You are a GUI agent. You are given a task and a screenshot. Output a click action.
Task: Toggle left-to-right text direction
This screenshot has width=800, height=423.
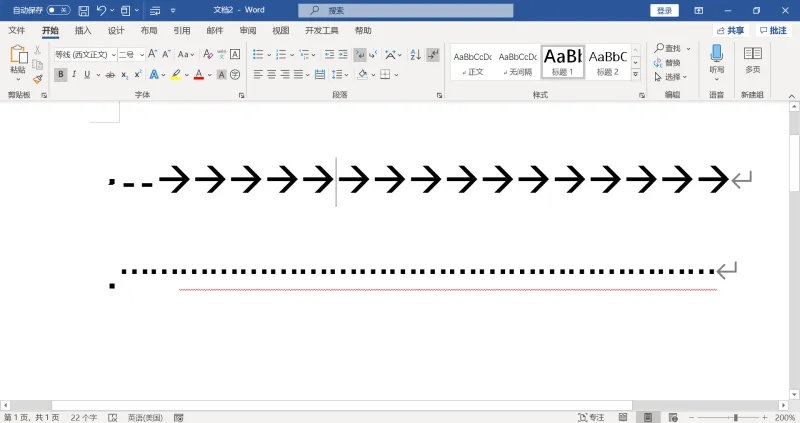point(360,54)
